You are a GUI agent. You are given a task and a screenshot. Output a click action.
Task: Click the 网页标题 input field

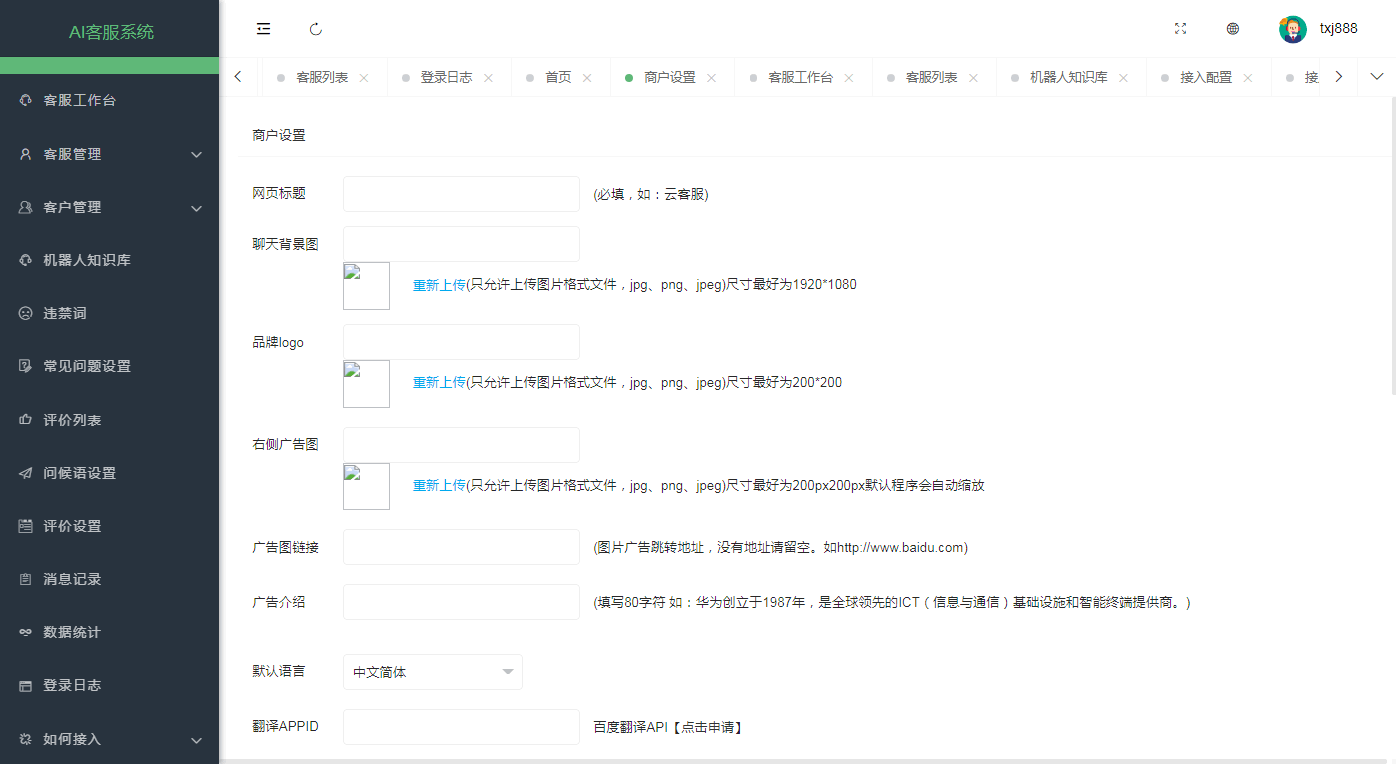pos(461,194)
